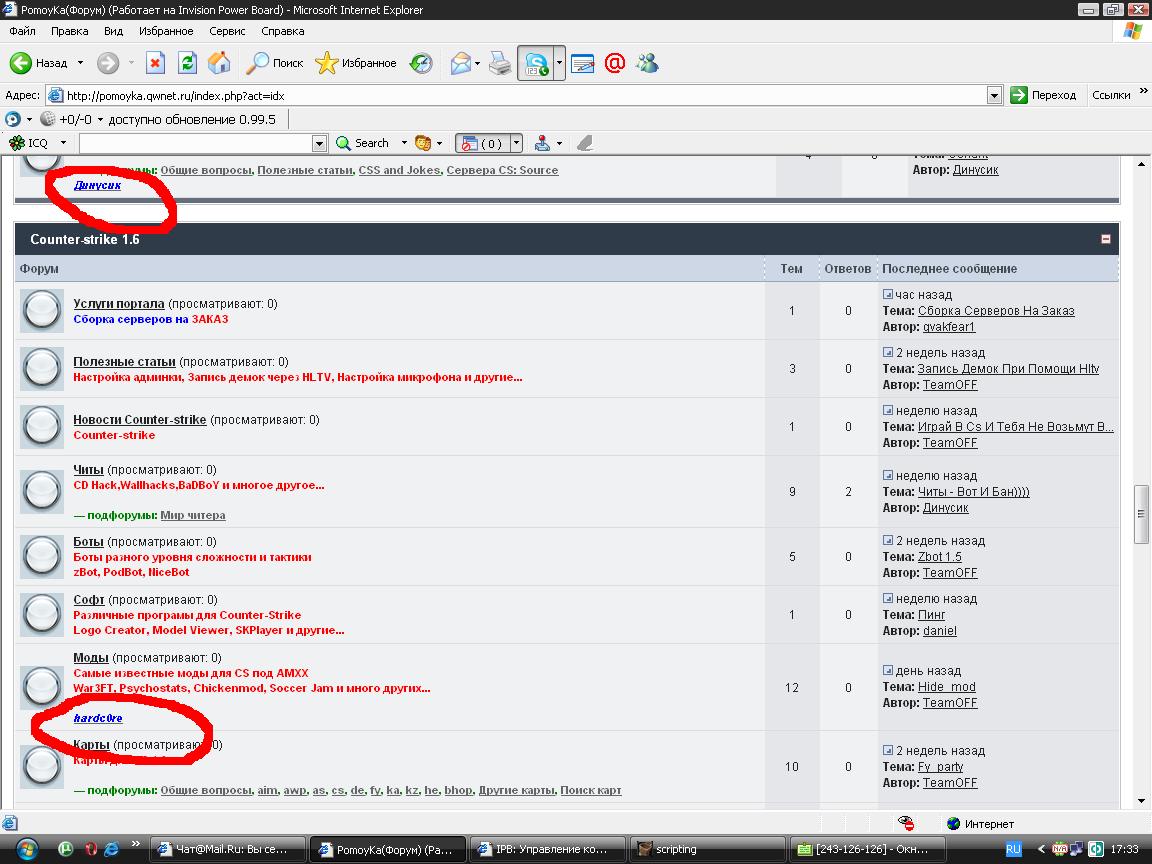Screen dimensions: 1152x864
Task: Go to last post icon for Zbot 1.5
Action: [x=888, y=540]
